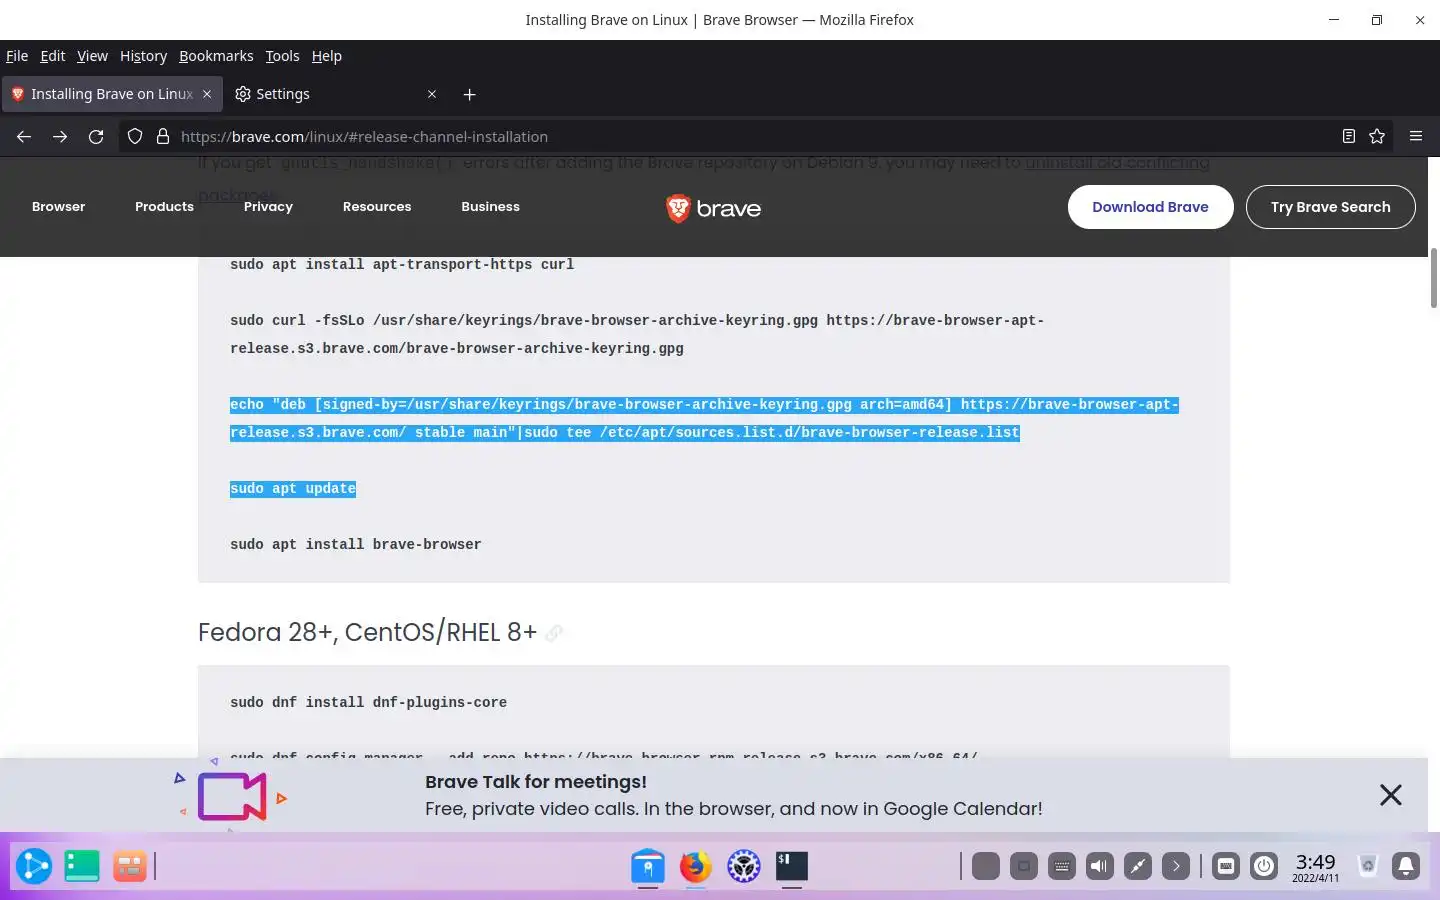Viewport: 1440px width, 900px height.
Task: Open a new tab with the plus button
Action: (x=469, y=94)
